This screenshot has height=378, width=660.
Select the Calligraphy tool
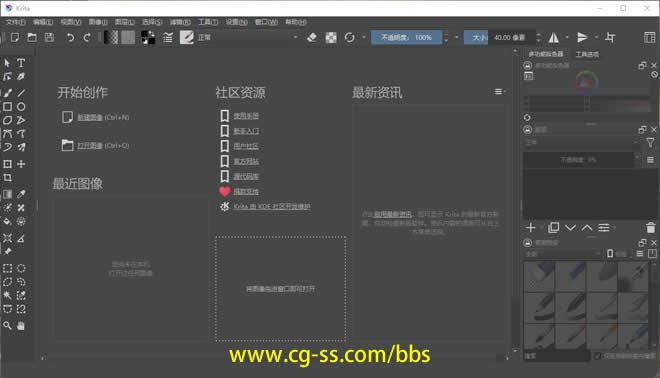point(21,77)
